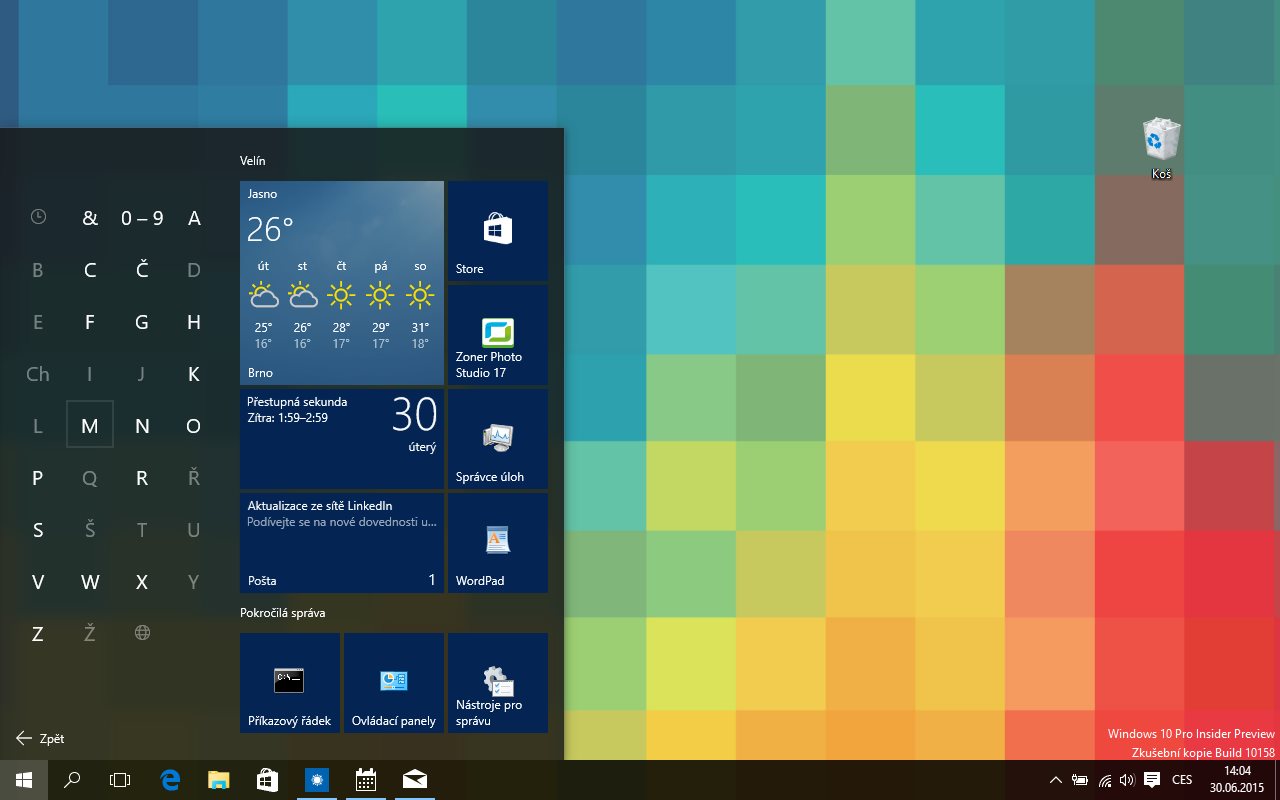Jump to letter Č apps

(x=142, y=270)
